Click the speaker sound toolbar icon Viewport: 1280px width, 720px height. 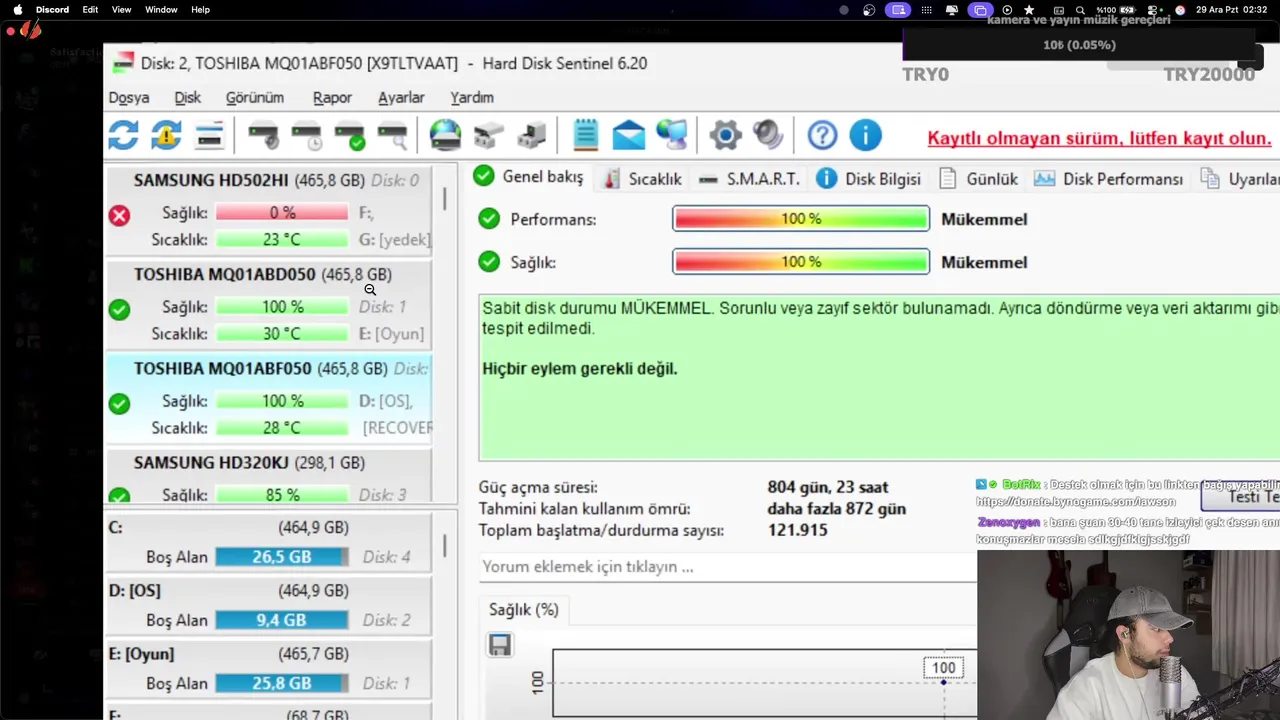768,135
